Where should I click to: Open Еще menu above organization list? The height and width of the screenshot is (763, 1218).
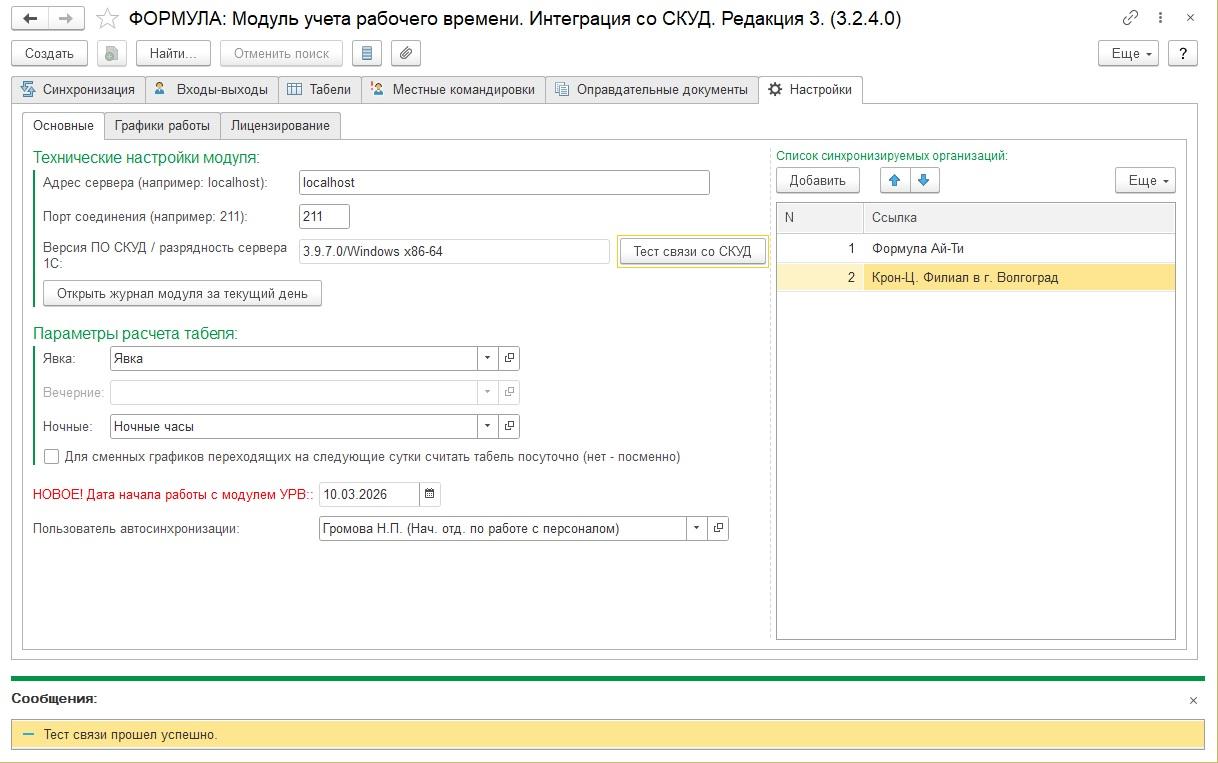click(x=1145, y=180)
